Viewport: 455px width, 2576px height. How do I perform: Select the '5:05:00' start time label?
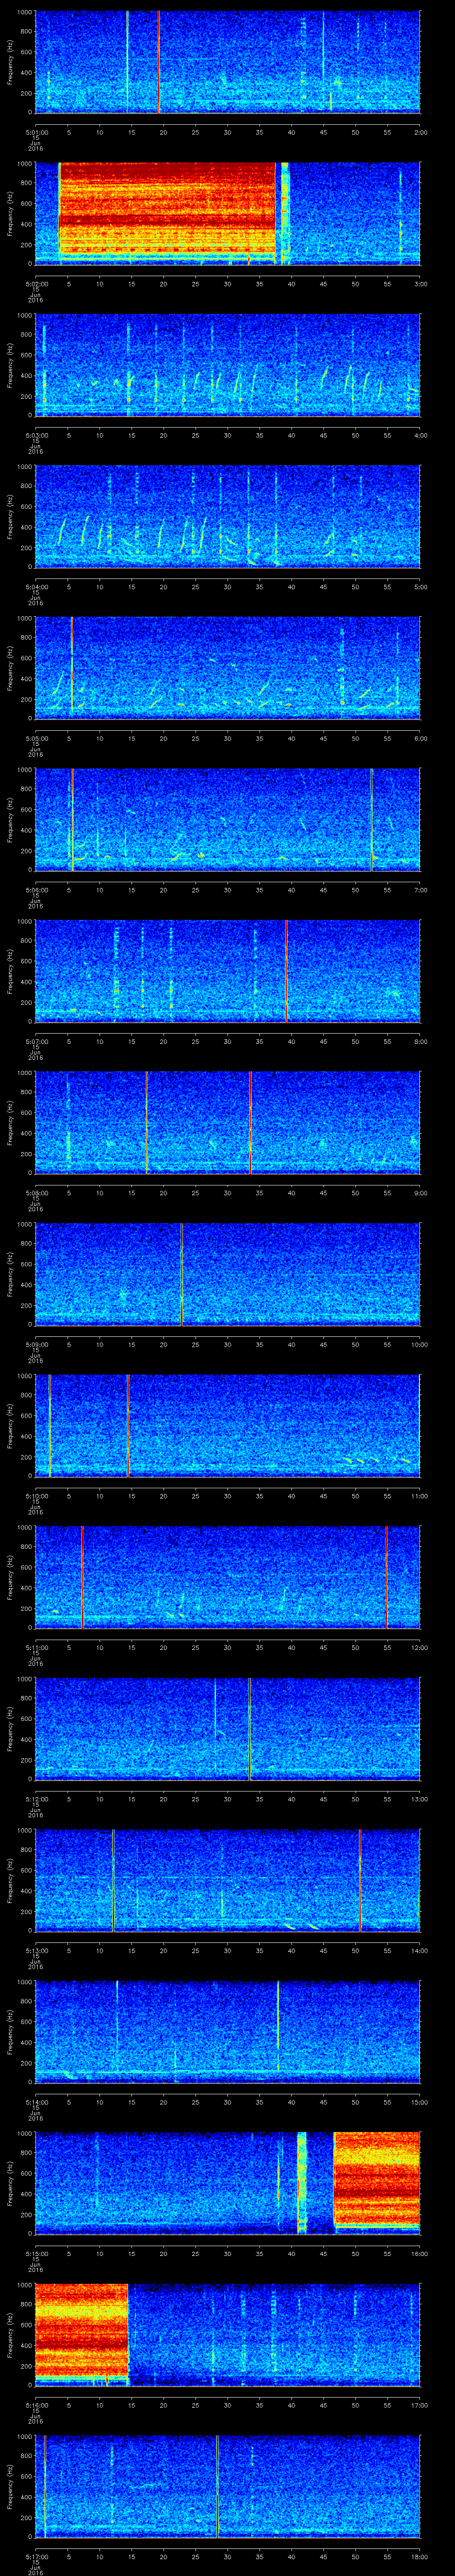point(36,738)
